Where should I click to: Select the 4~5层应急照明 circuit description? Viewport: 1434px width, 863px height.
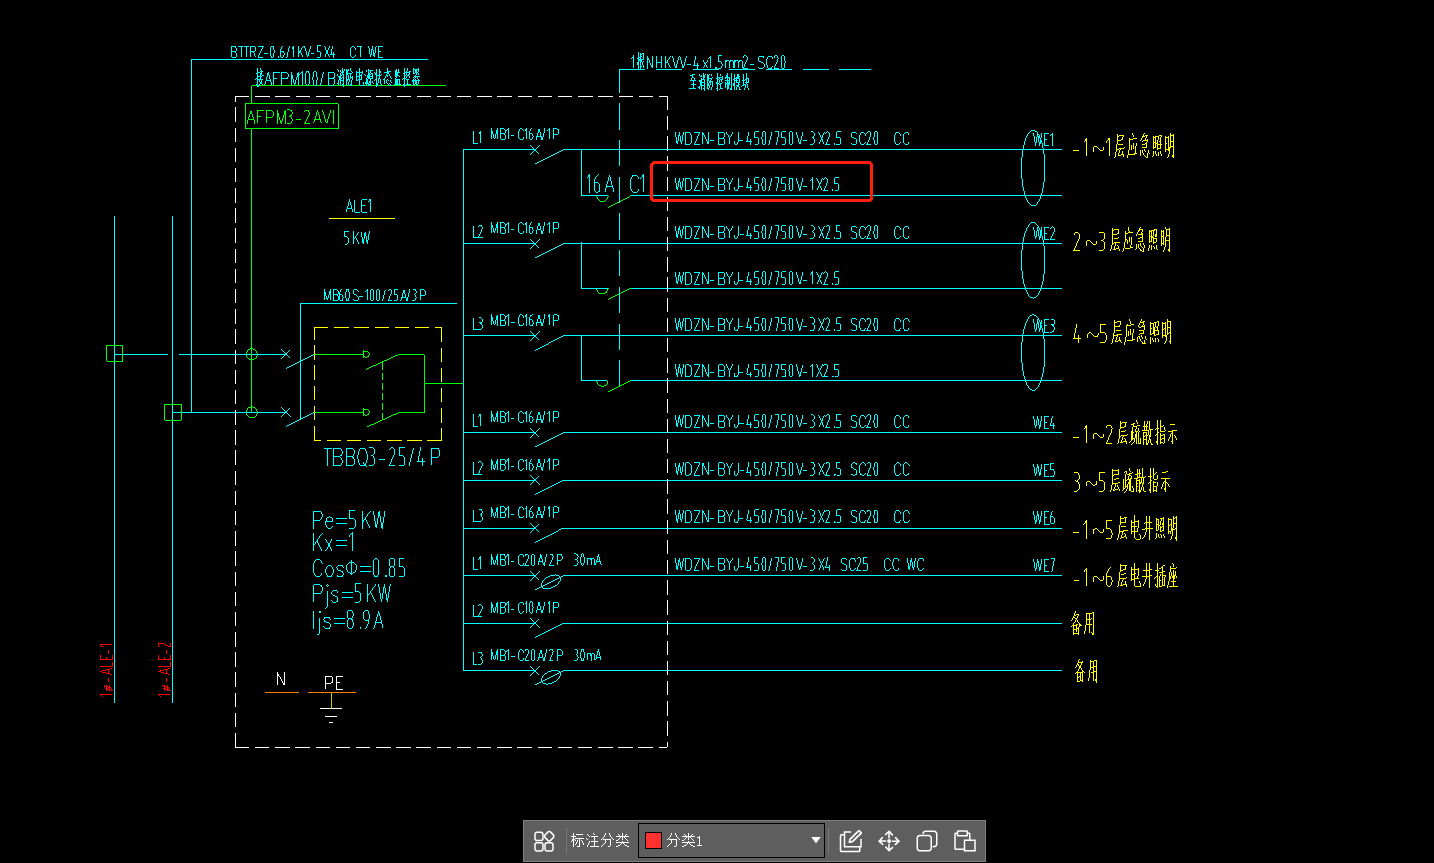[x=1122, y=333]
